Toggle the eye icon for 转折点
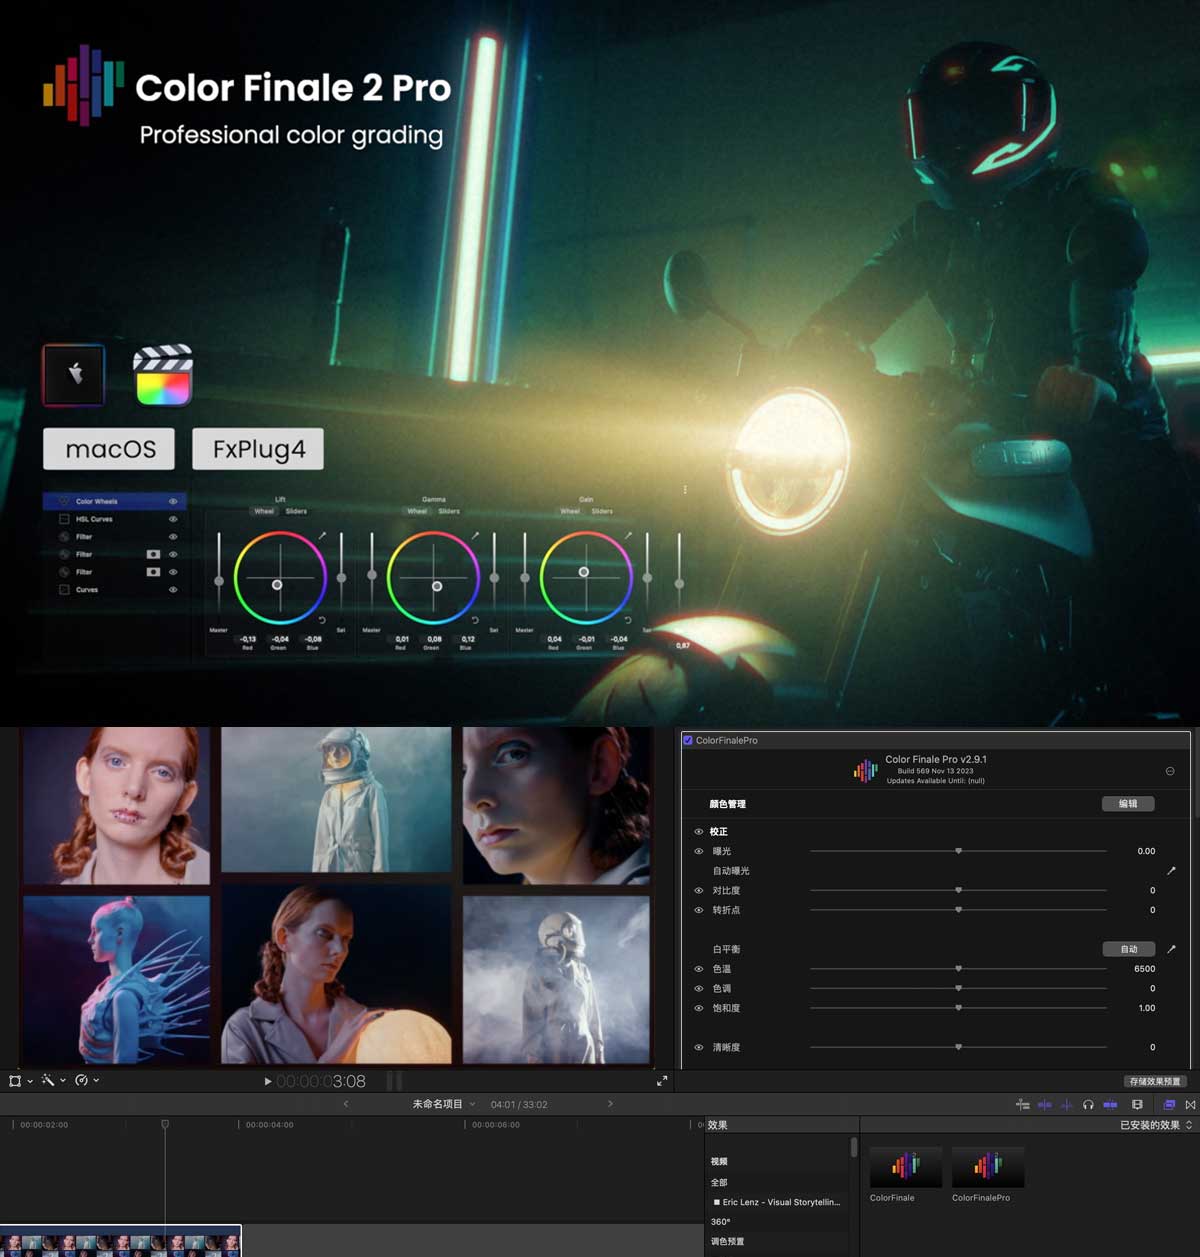The width and height of the screenshot is (1200, 1257). [x=699, y=910]
